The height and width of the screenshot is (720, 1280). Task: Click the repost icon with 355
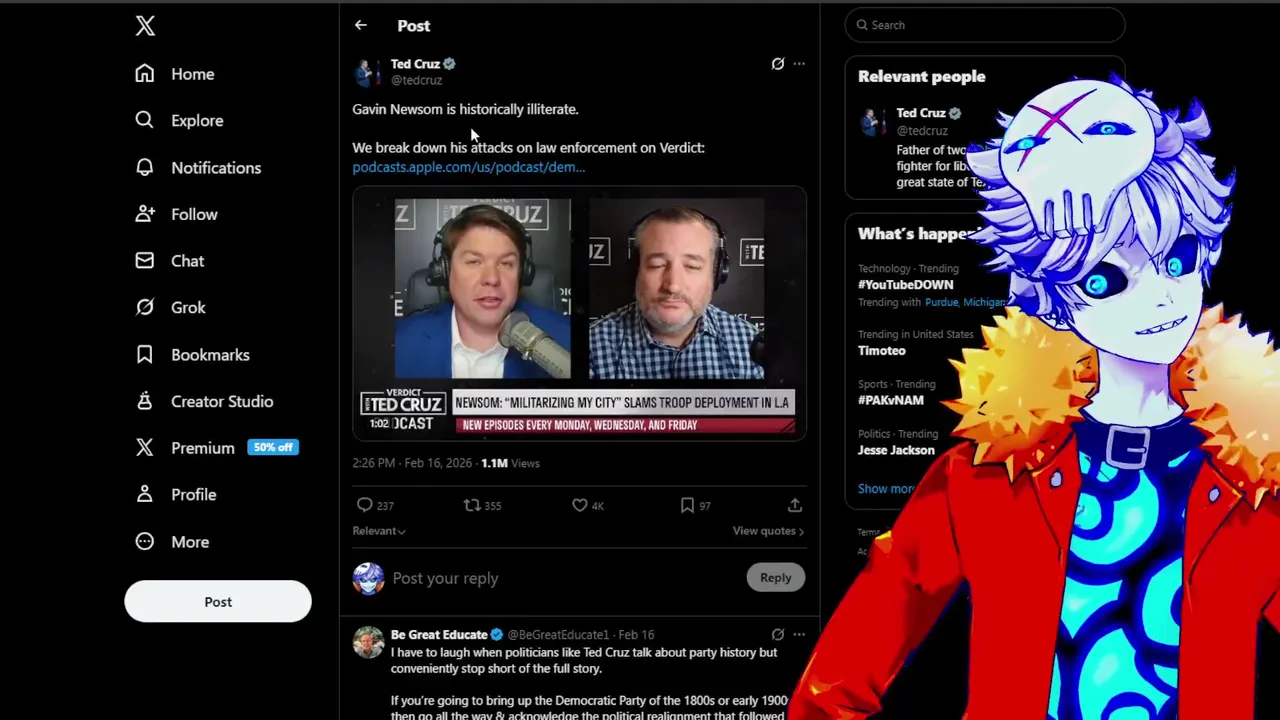point(472,505)
